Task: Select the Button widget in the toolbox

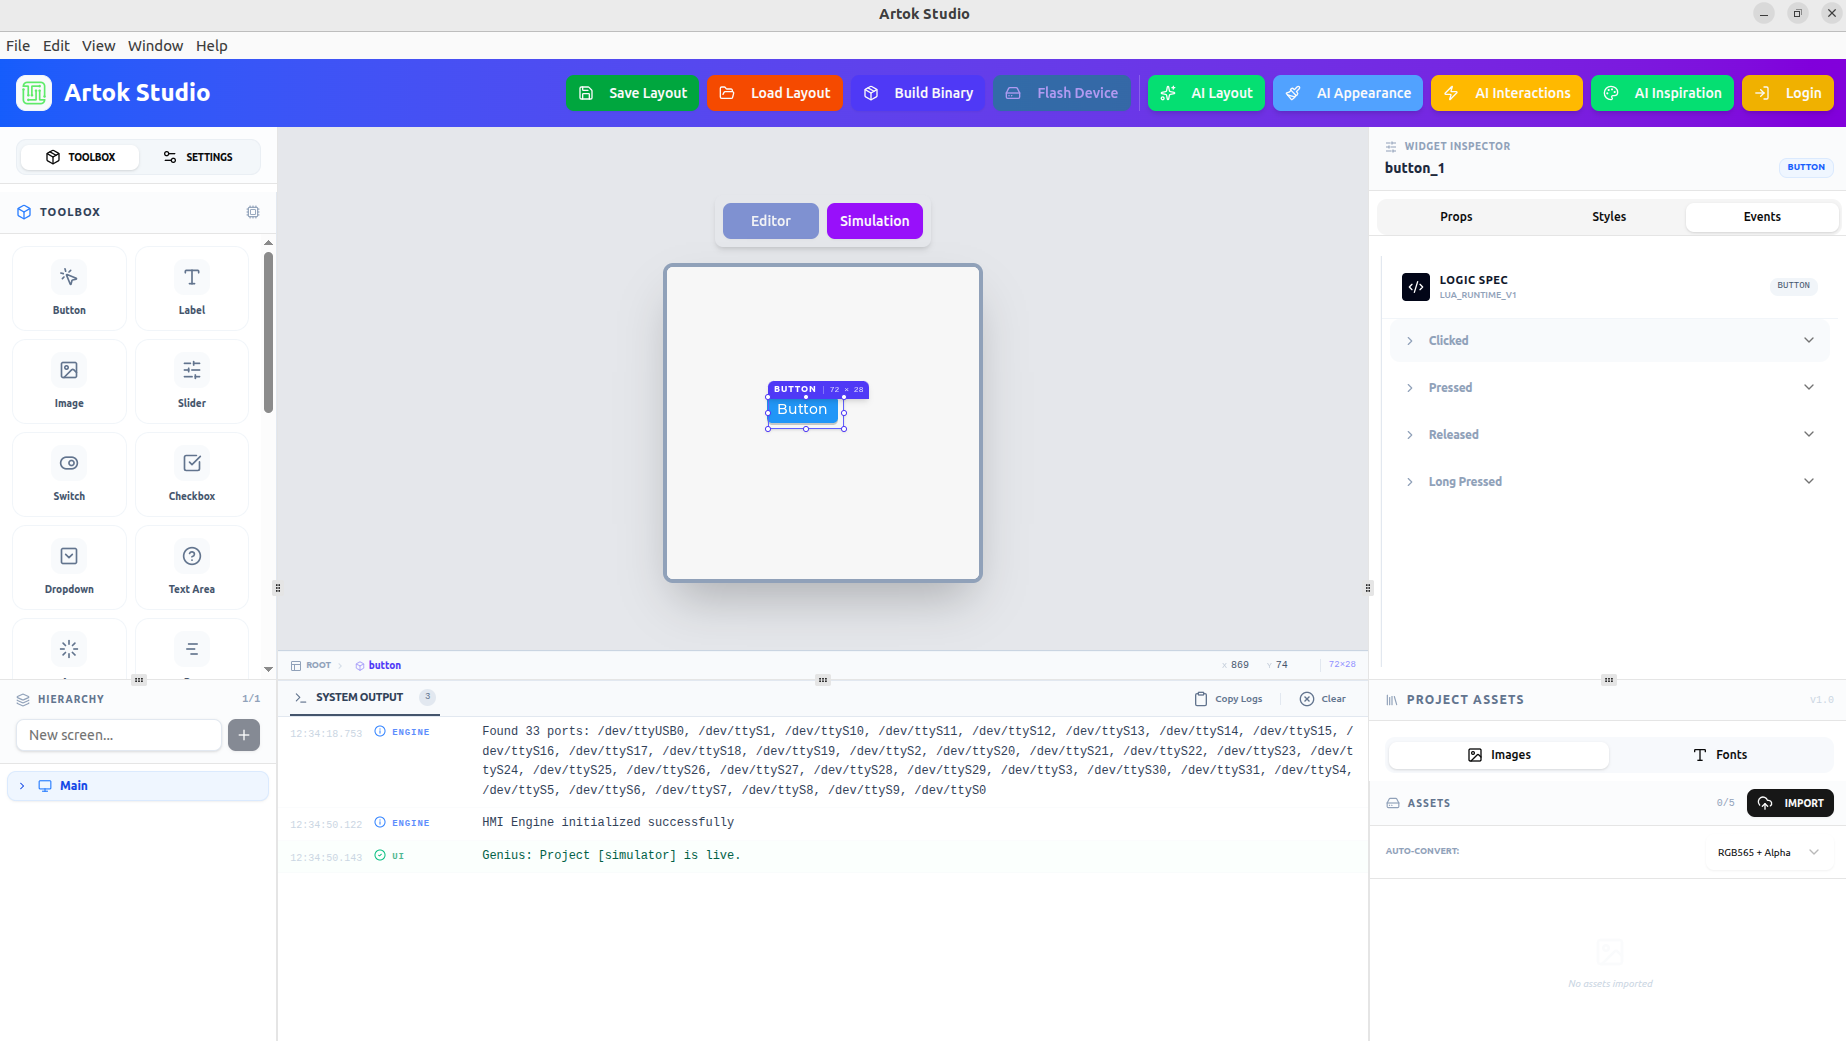Action: click(x=69, y=288)
